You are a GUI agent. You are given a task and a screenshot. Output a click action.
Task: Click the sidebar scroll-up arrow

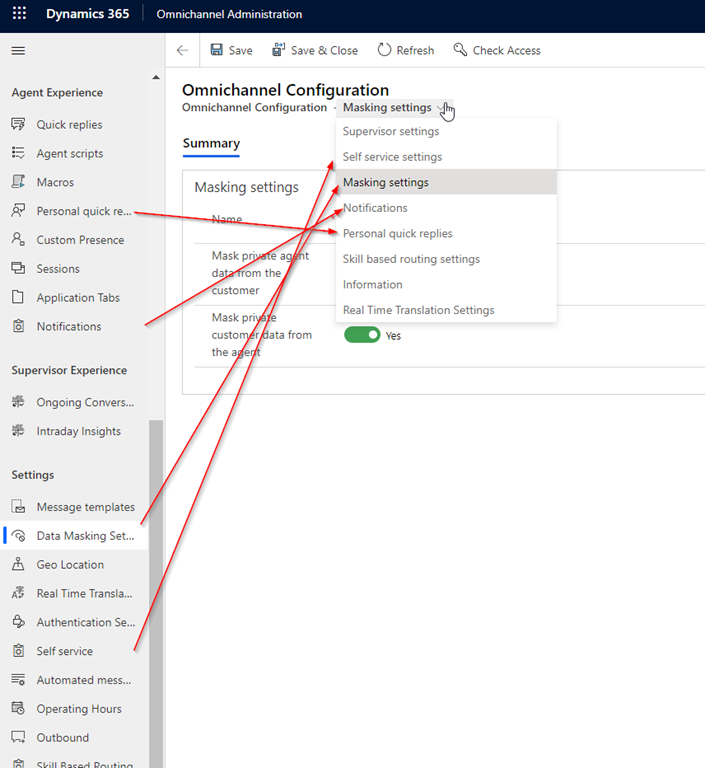[x=156, y=77]
